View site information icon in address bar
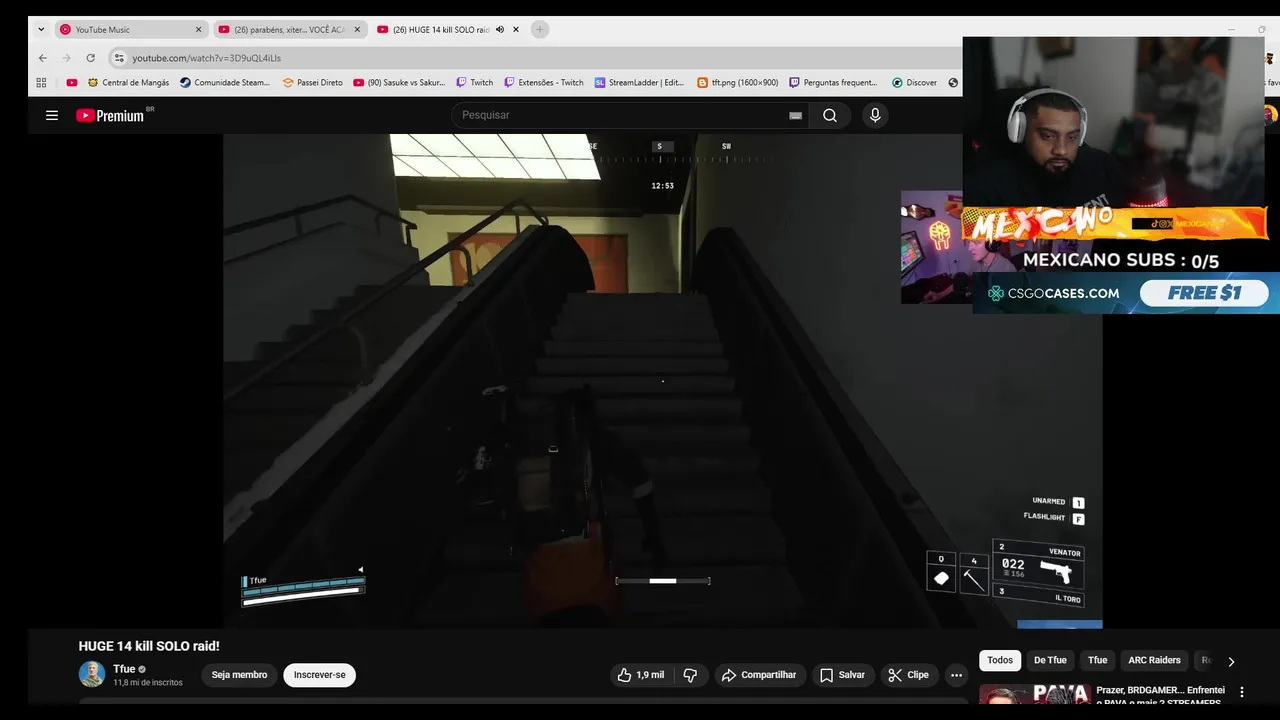The image size is (1280, 720). (x=119, y=58)
